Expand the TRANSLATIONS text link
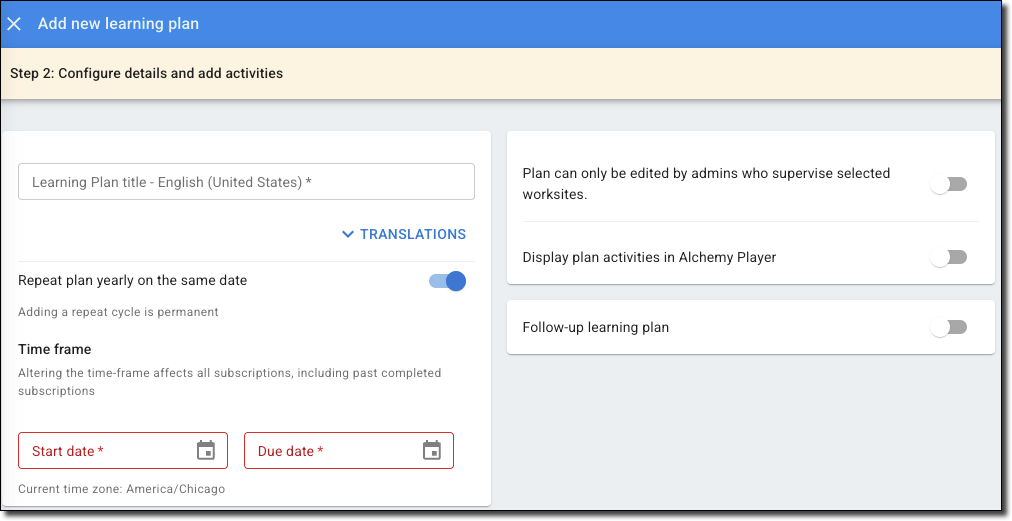Viewport: 1012px width, 521px height. coord(412,234)
